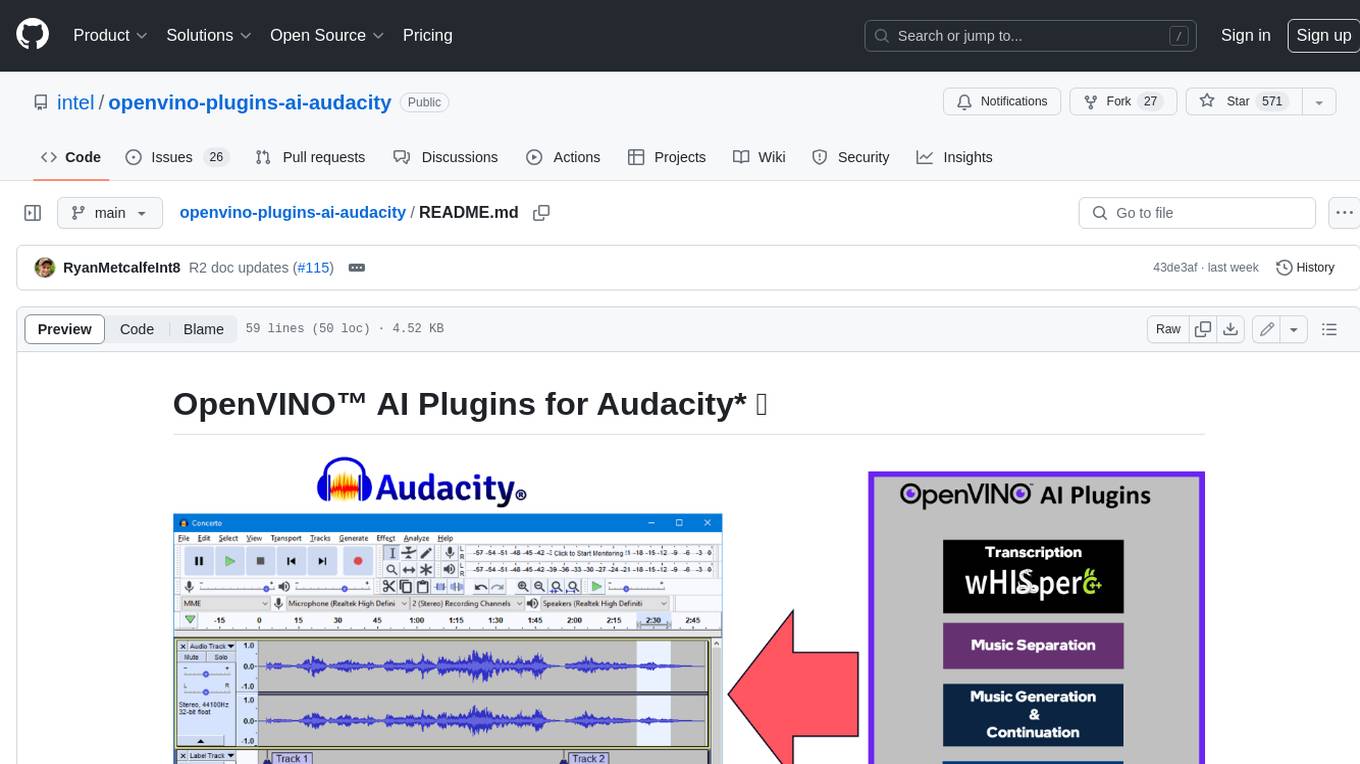Focus the Go to file search box
The height and width of the screenshot is (764, 1360).
click(x=1197, y=213)
